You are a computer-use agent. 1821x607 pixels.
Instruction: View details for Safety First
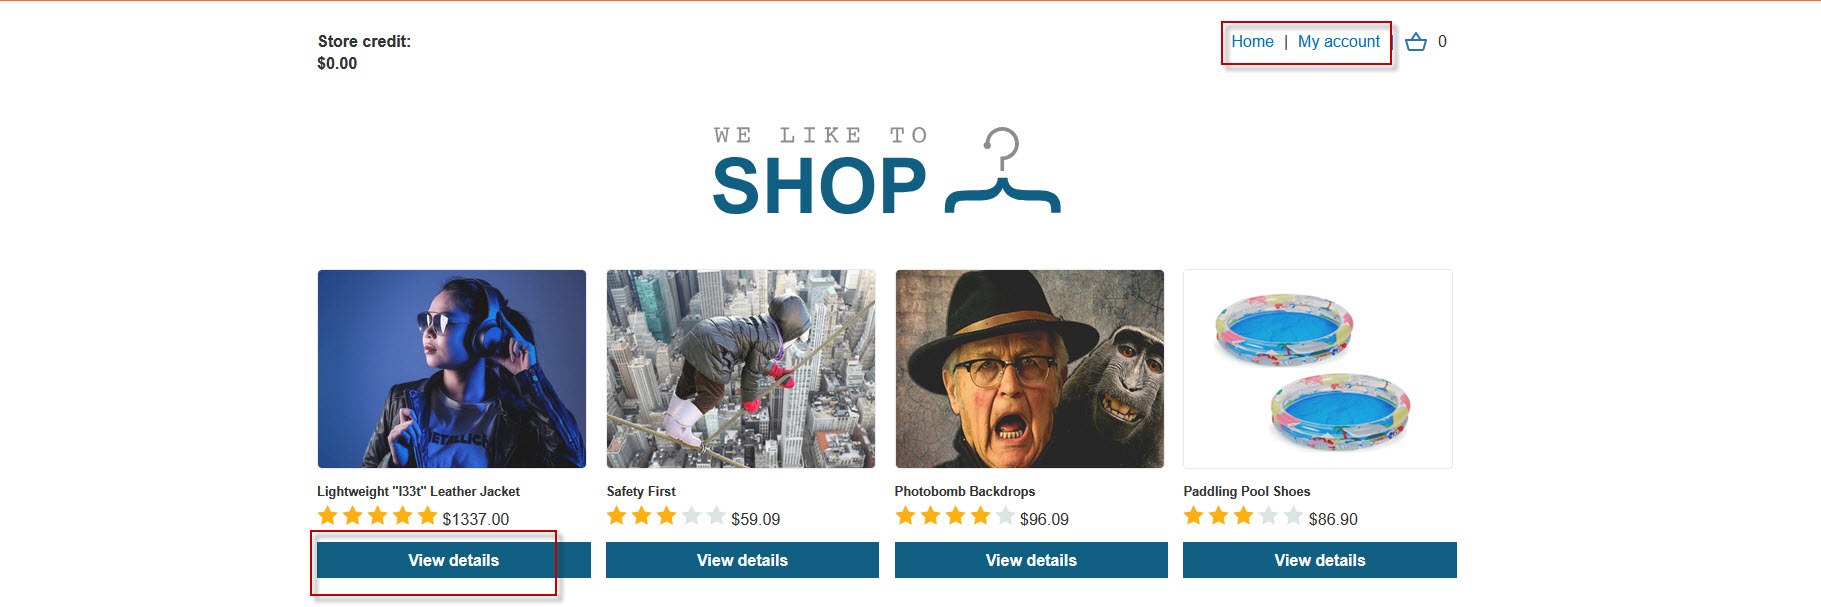[742, 560]
